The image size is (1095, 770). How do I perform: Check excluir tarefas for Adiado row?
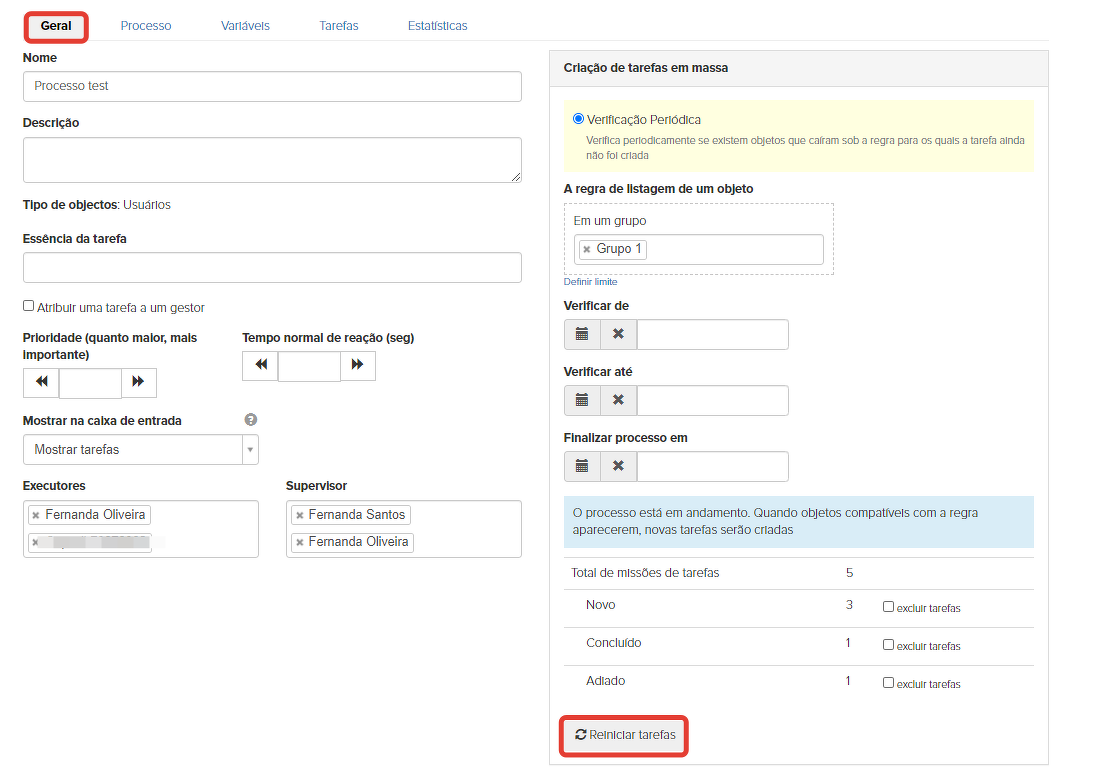[888, 683]
